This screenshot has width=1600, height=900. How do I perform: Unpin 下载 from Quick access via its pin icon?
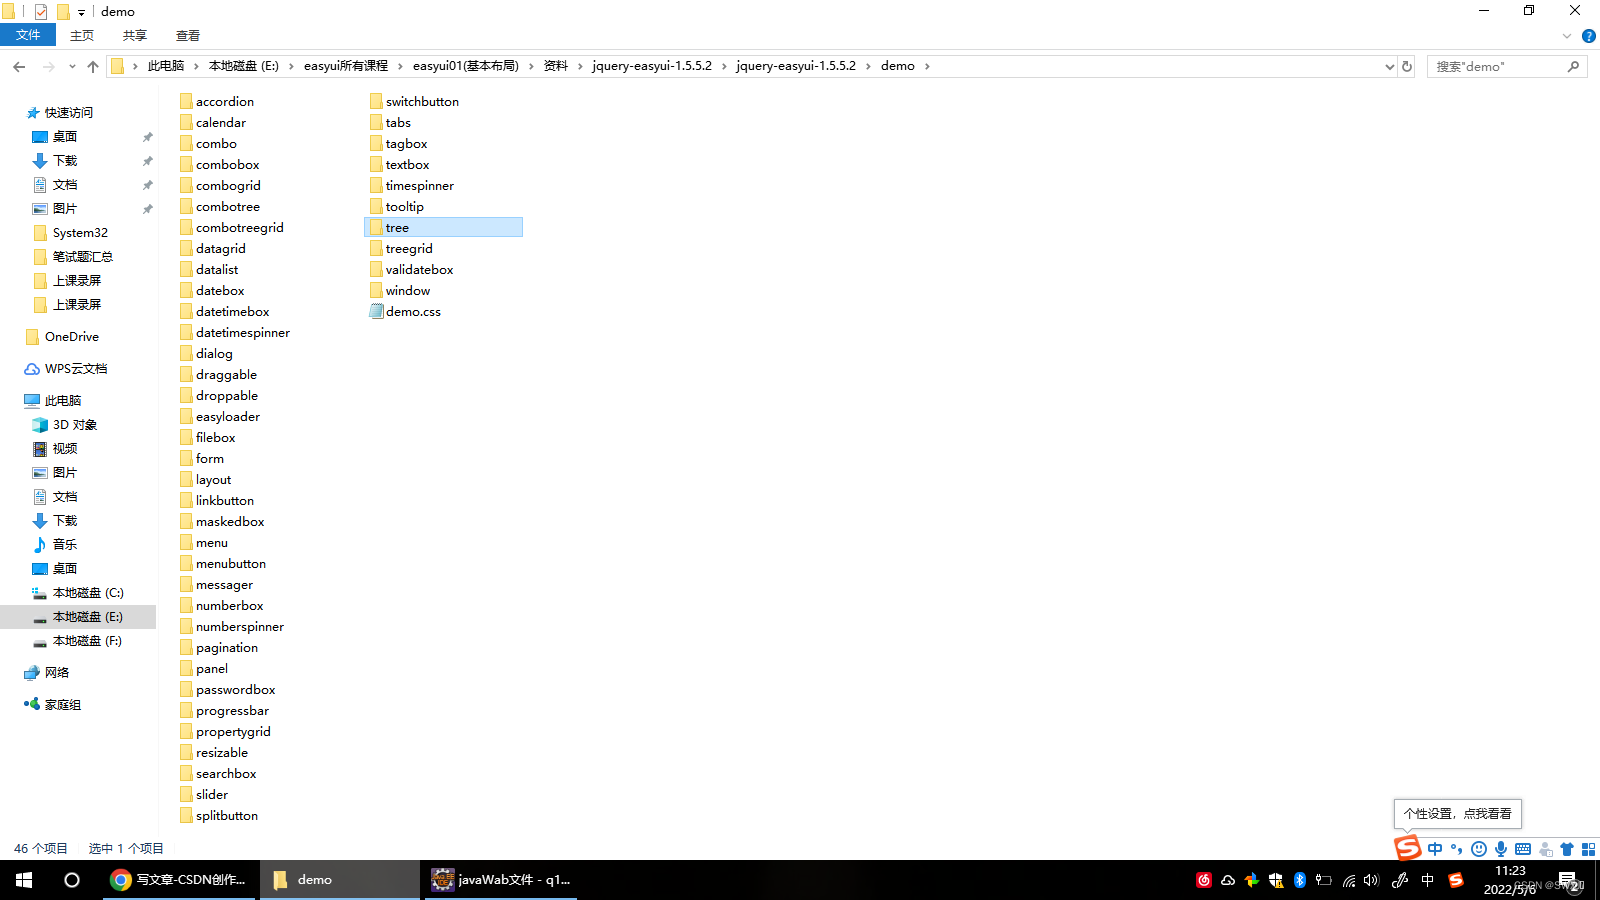pos(147,160)
